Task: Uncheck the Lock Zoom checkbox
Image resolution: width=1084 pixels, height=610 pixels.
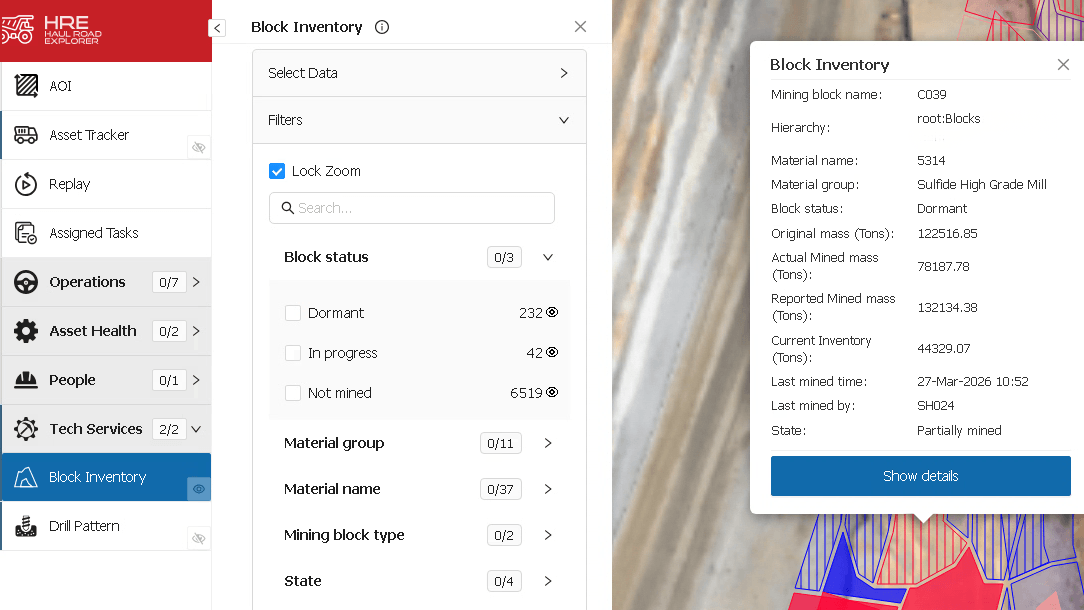Action: [277, 171]
